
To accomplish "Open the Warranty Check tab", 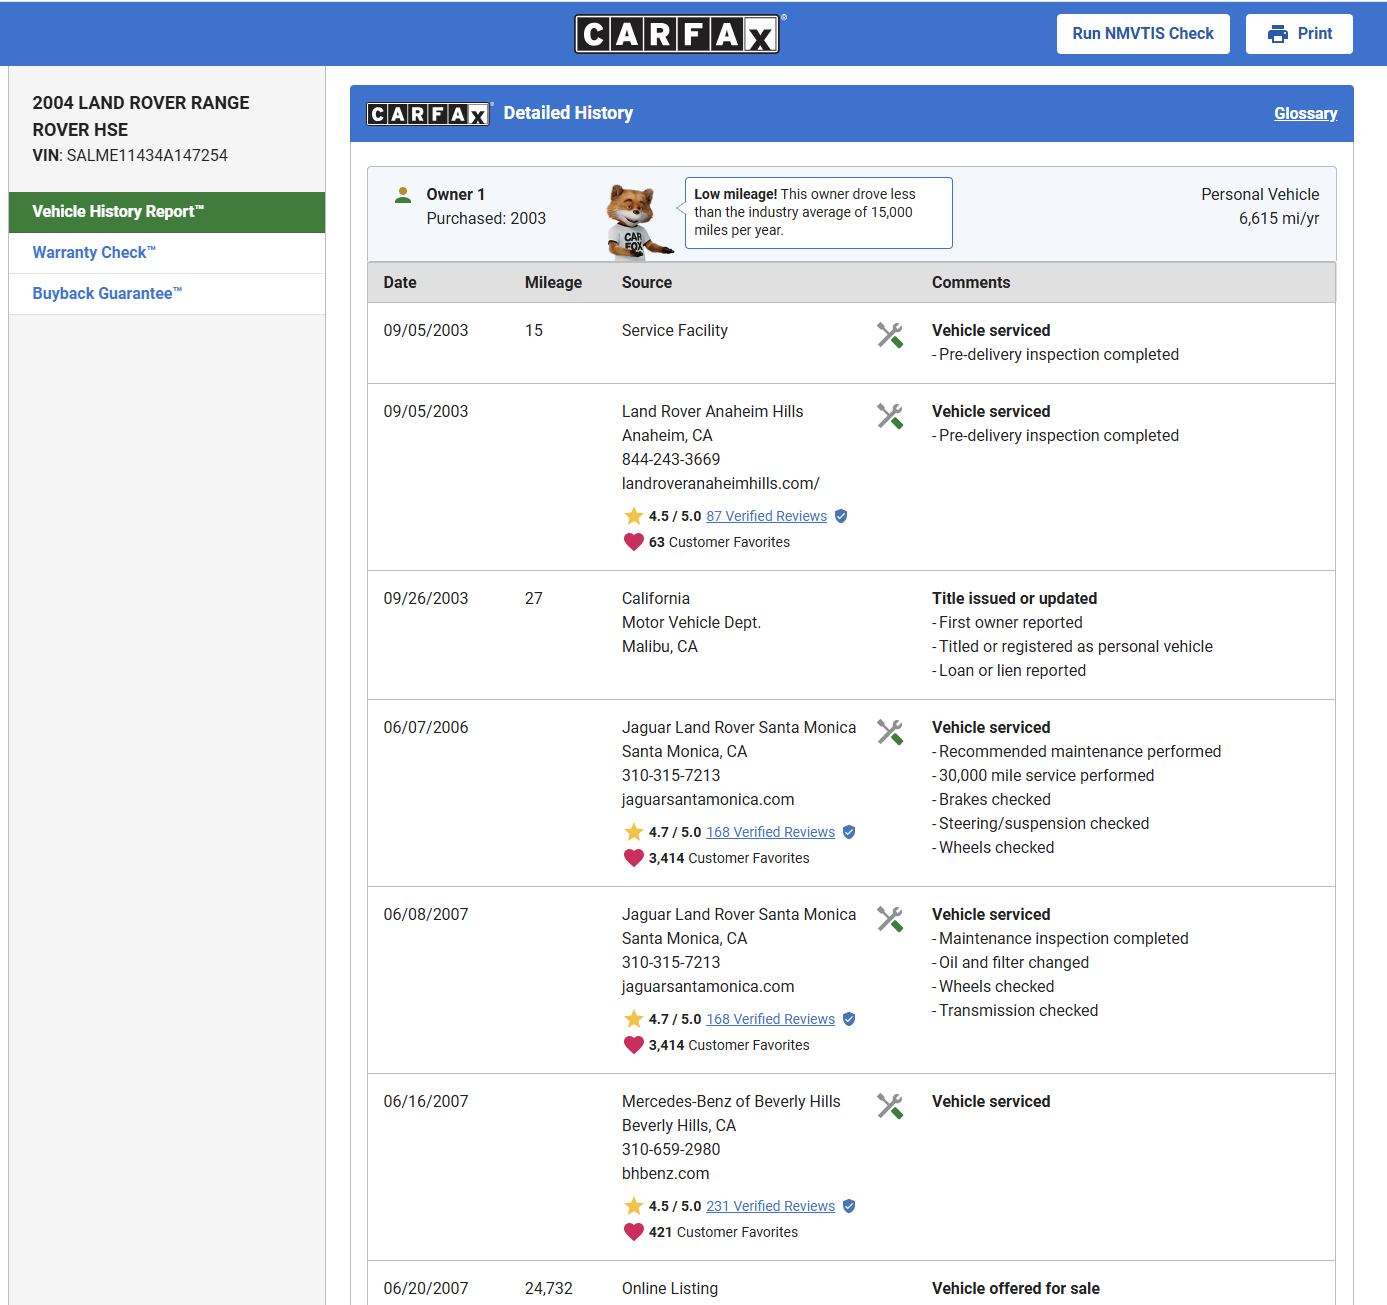I will click(x=167, y=253).
